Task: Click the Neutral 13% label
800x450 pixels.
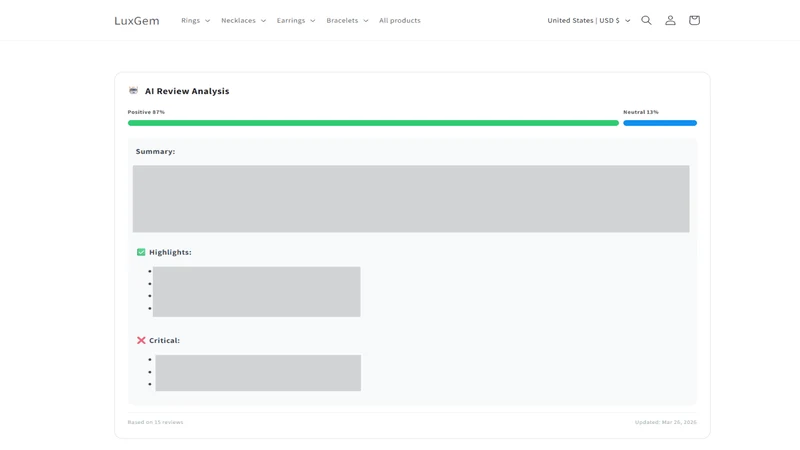Action: pyautogui.click(x=641, y=112)
